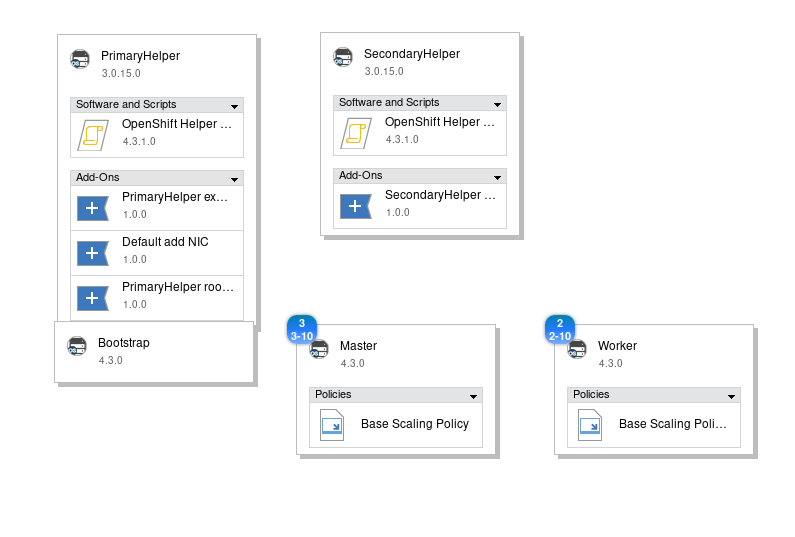795x537 pixels.
Task: Click the Master server icon
Action: (x=319, y=349)
